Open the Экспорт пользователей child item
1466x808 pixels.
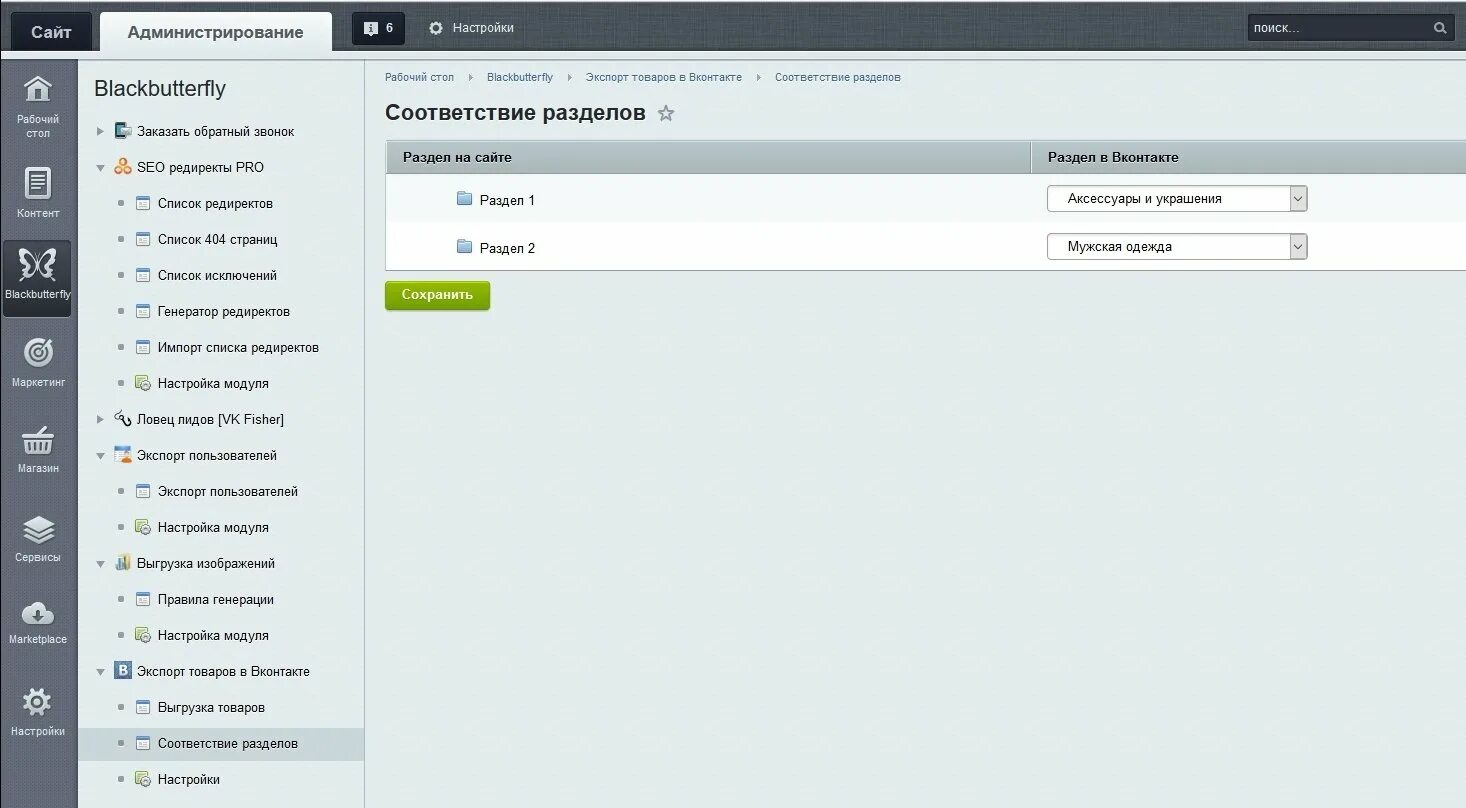228,491
